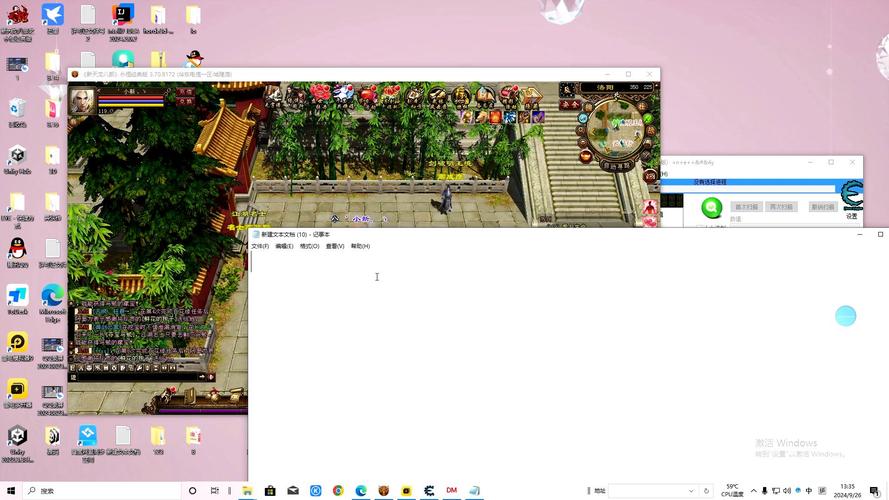This screenshot has width=889, height=500.
Task: Click the white crane icon in game top bar
Action: pos(344,94)
